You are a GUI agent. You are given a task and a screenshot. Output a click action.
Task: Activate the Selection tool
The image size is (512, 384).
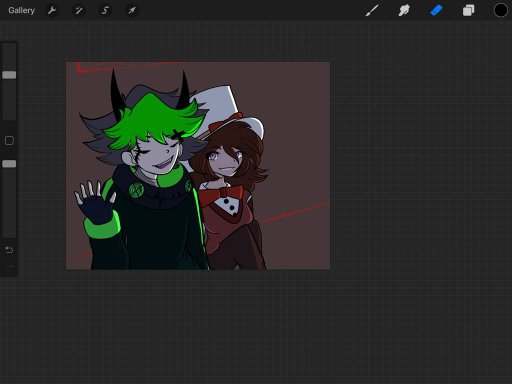point(105,11)
